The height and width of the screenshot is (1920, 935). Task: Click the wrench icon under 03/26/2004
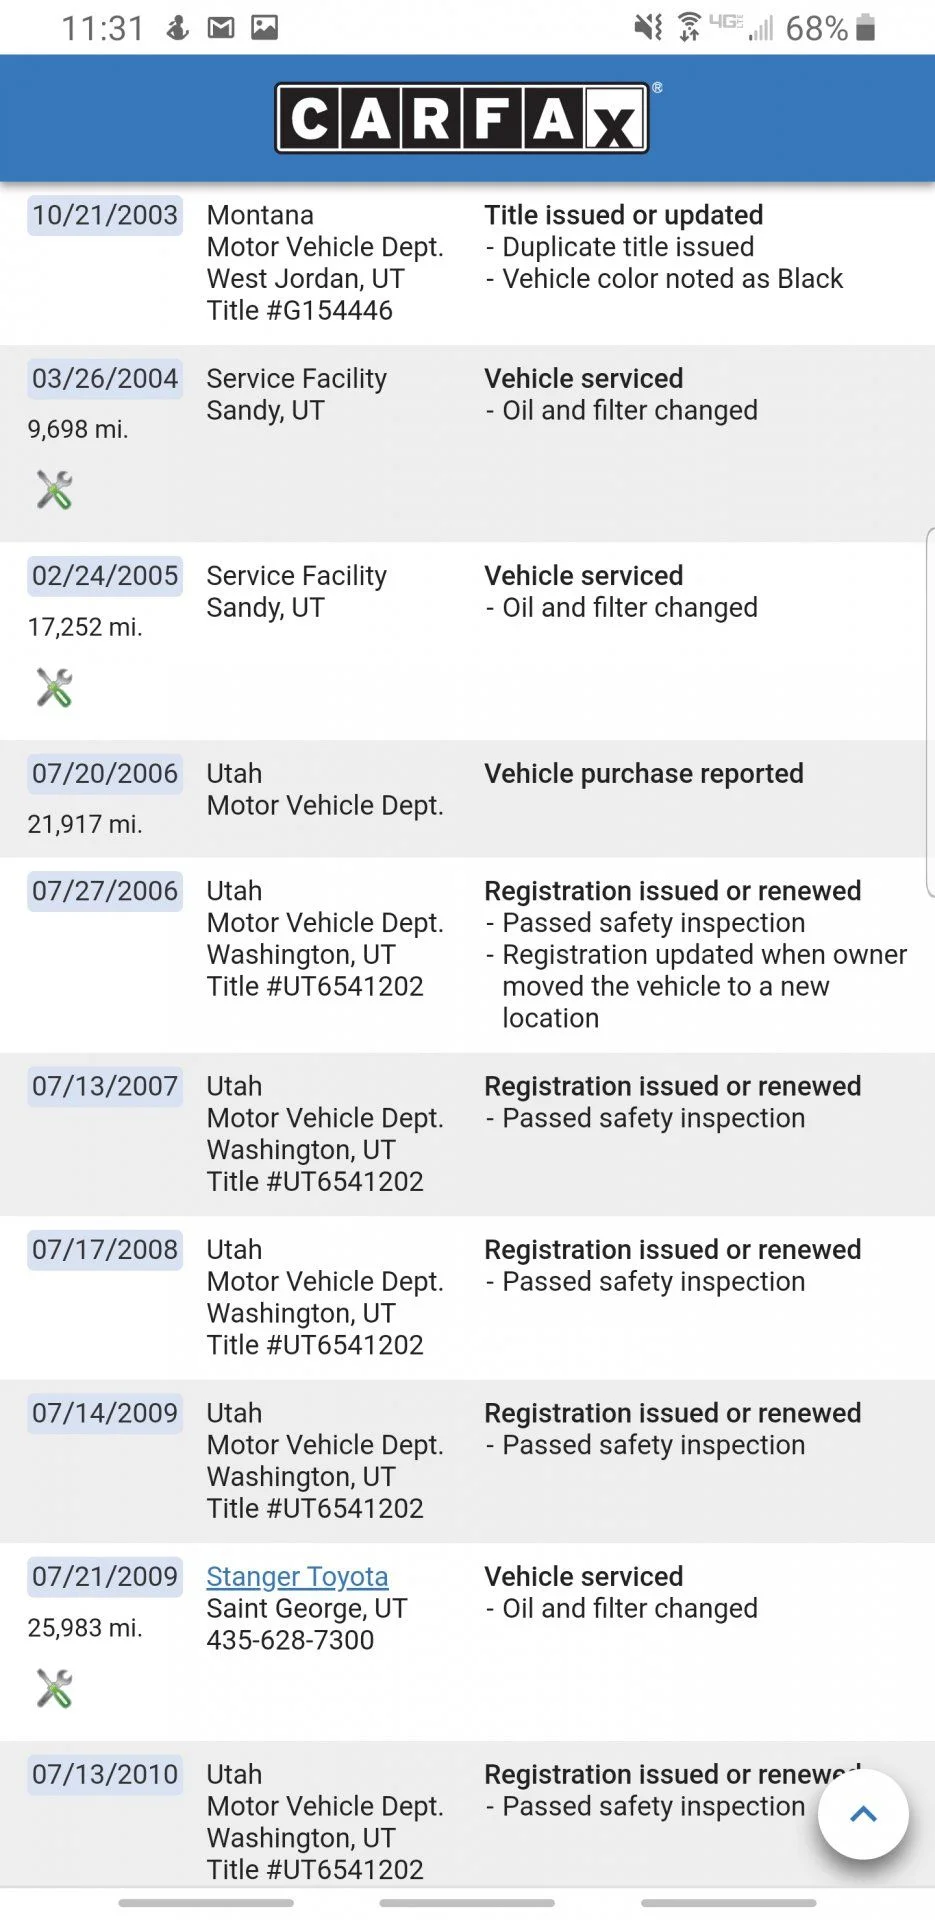click(x=54, y=490)
